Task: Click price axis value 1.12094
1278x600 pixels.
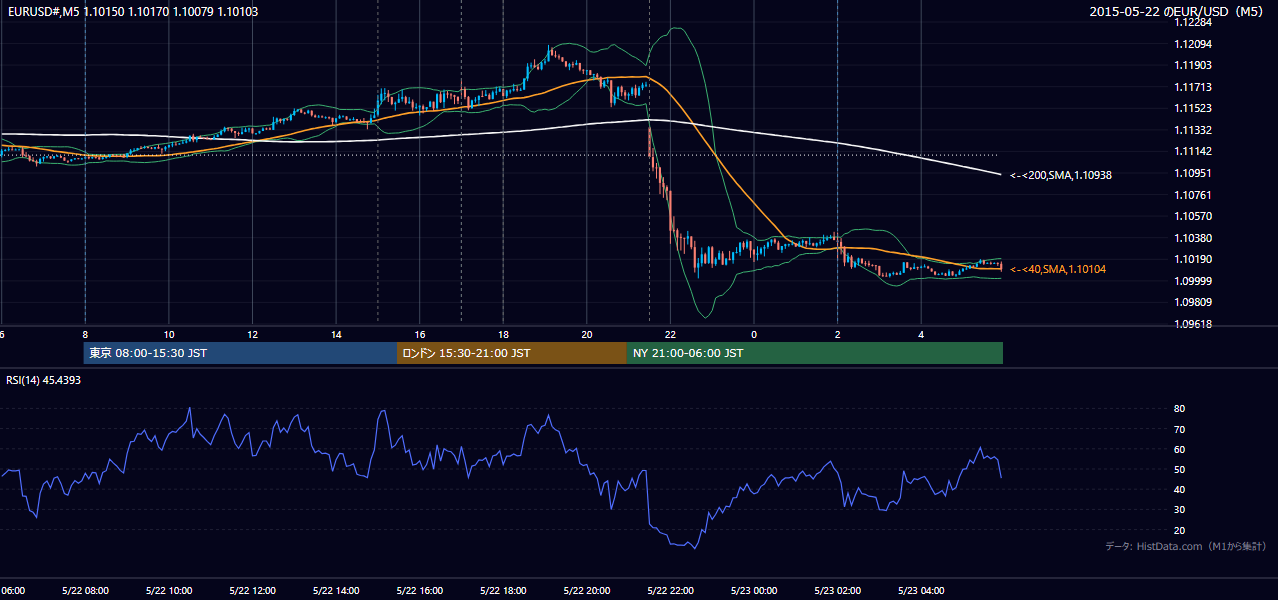Action: coord(1194,44)
